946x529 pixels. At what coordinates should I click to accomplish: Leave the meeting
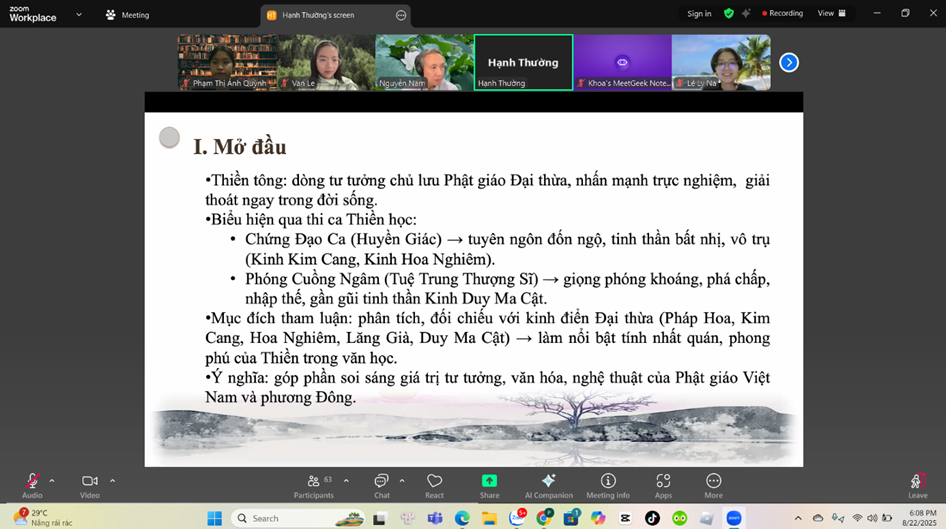coord(917,483)
